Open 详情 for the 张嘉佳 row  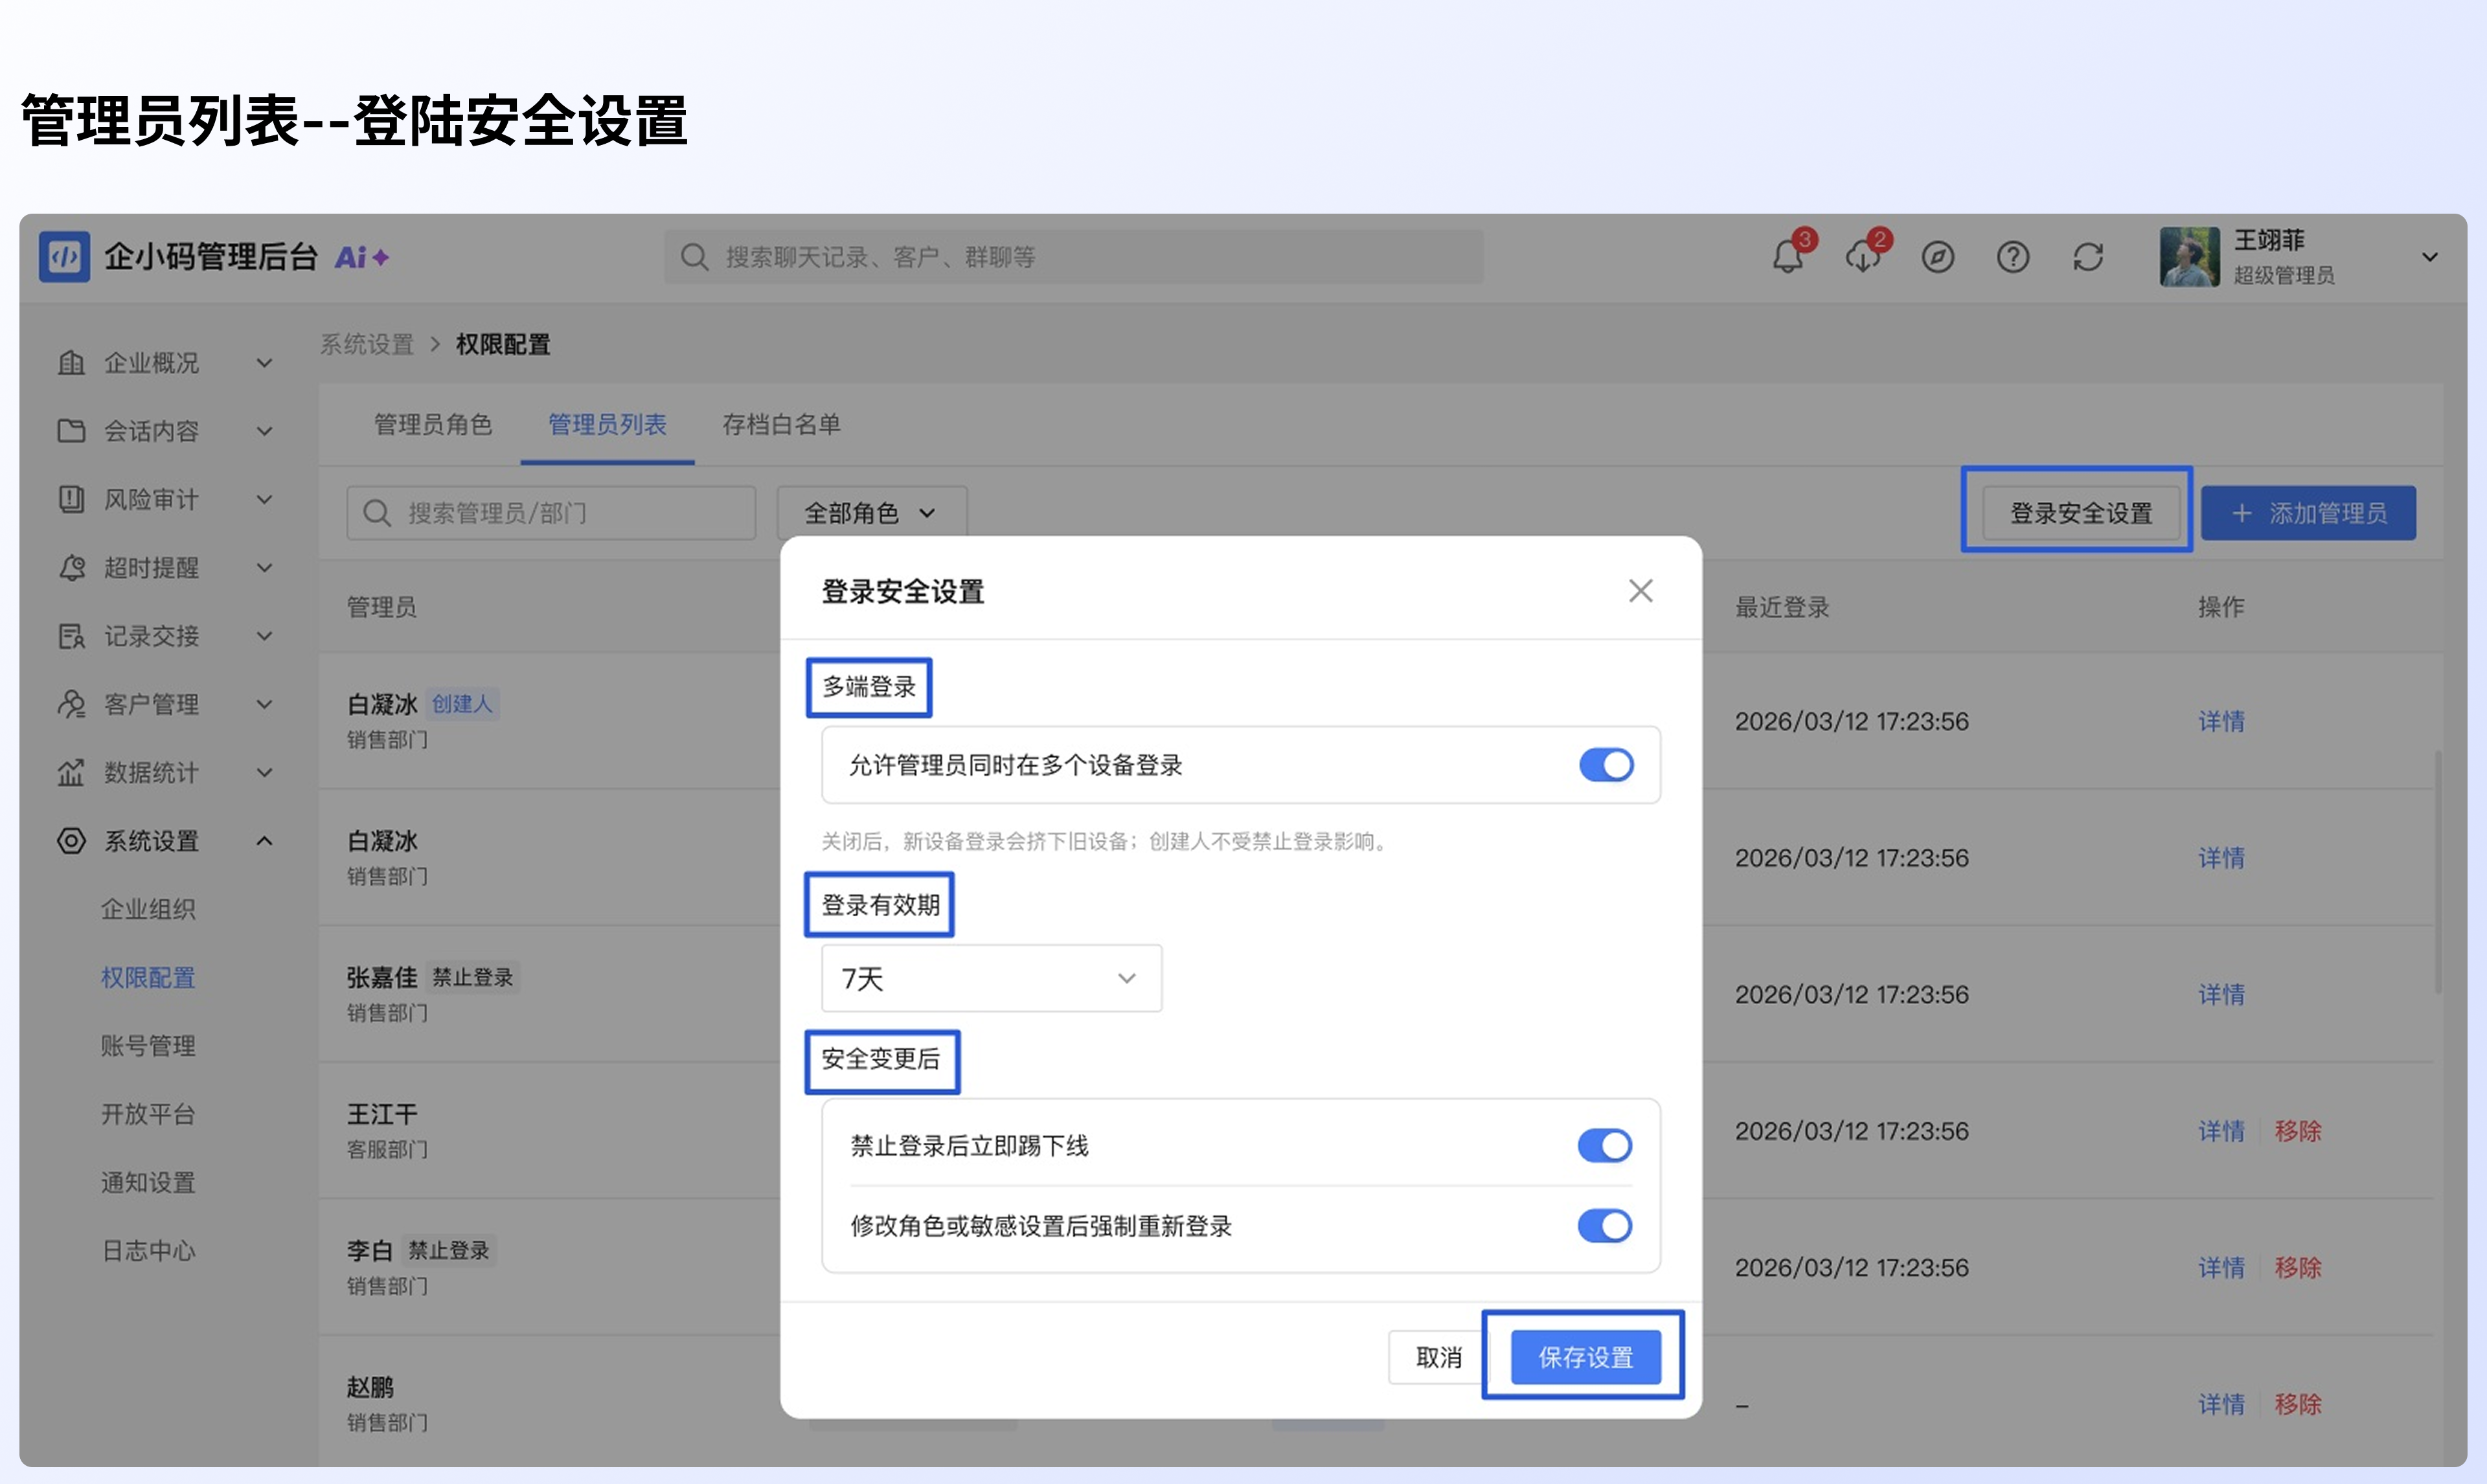[x=2221, y=994]
